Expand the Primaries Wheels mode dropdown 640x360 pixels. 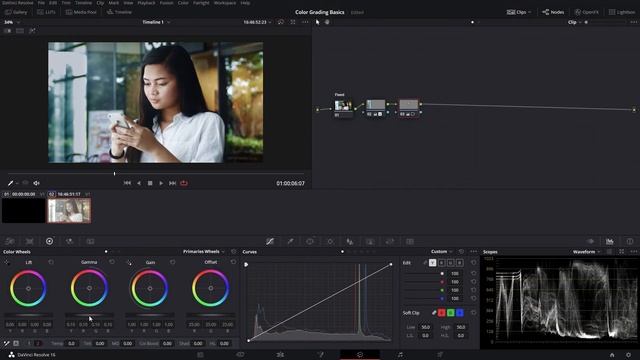tap(204, 251)
